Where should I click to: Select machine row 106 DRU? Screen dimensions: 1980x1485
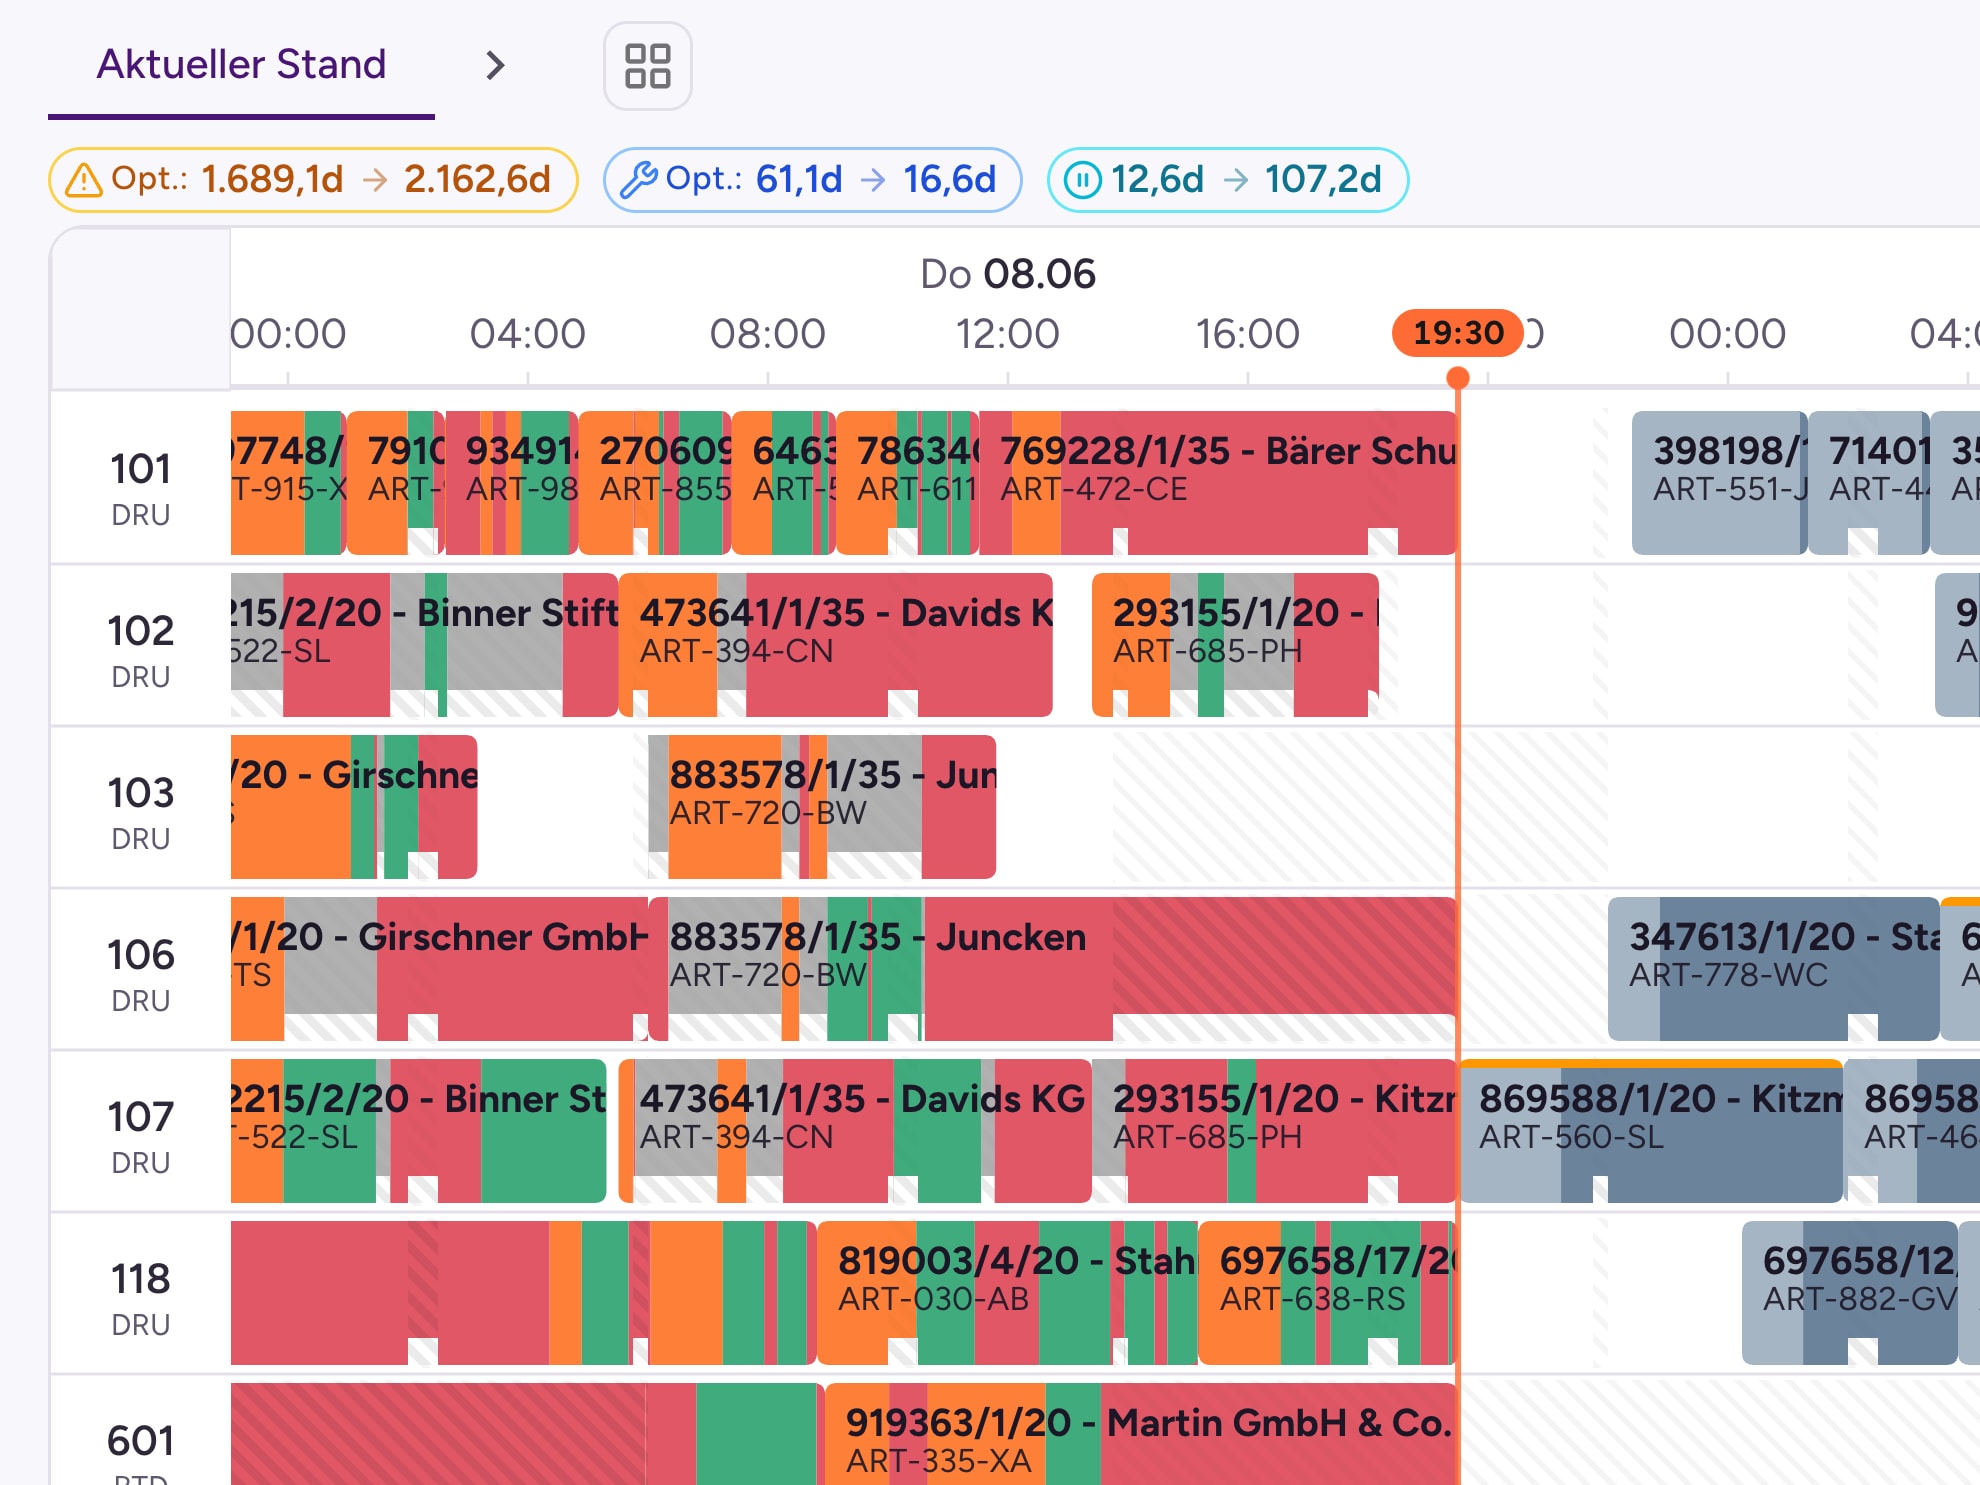click(x=141, y=973)
